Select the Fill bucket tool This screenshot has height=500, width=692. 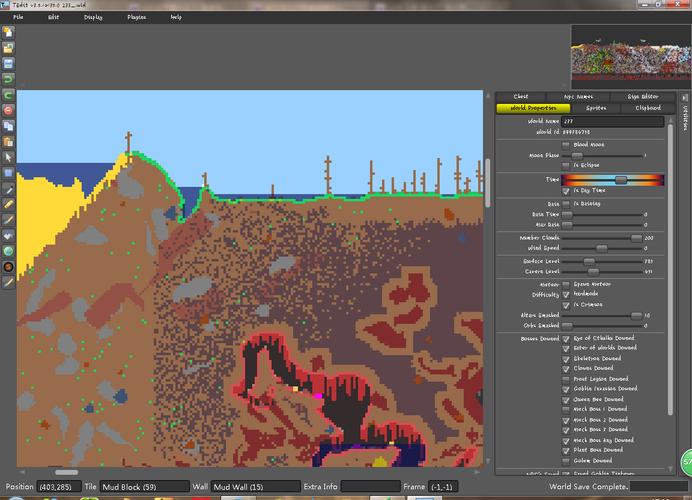pyautogui.click(x=8, y=236)
